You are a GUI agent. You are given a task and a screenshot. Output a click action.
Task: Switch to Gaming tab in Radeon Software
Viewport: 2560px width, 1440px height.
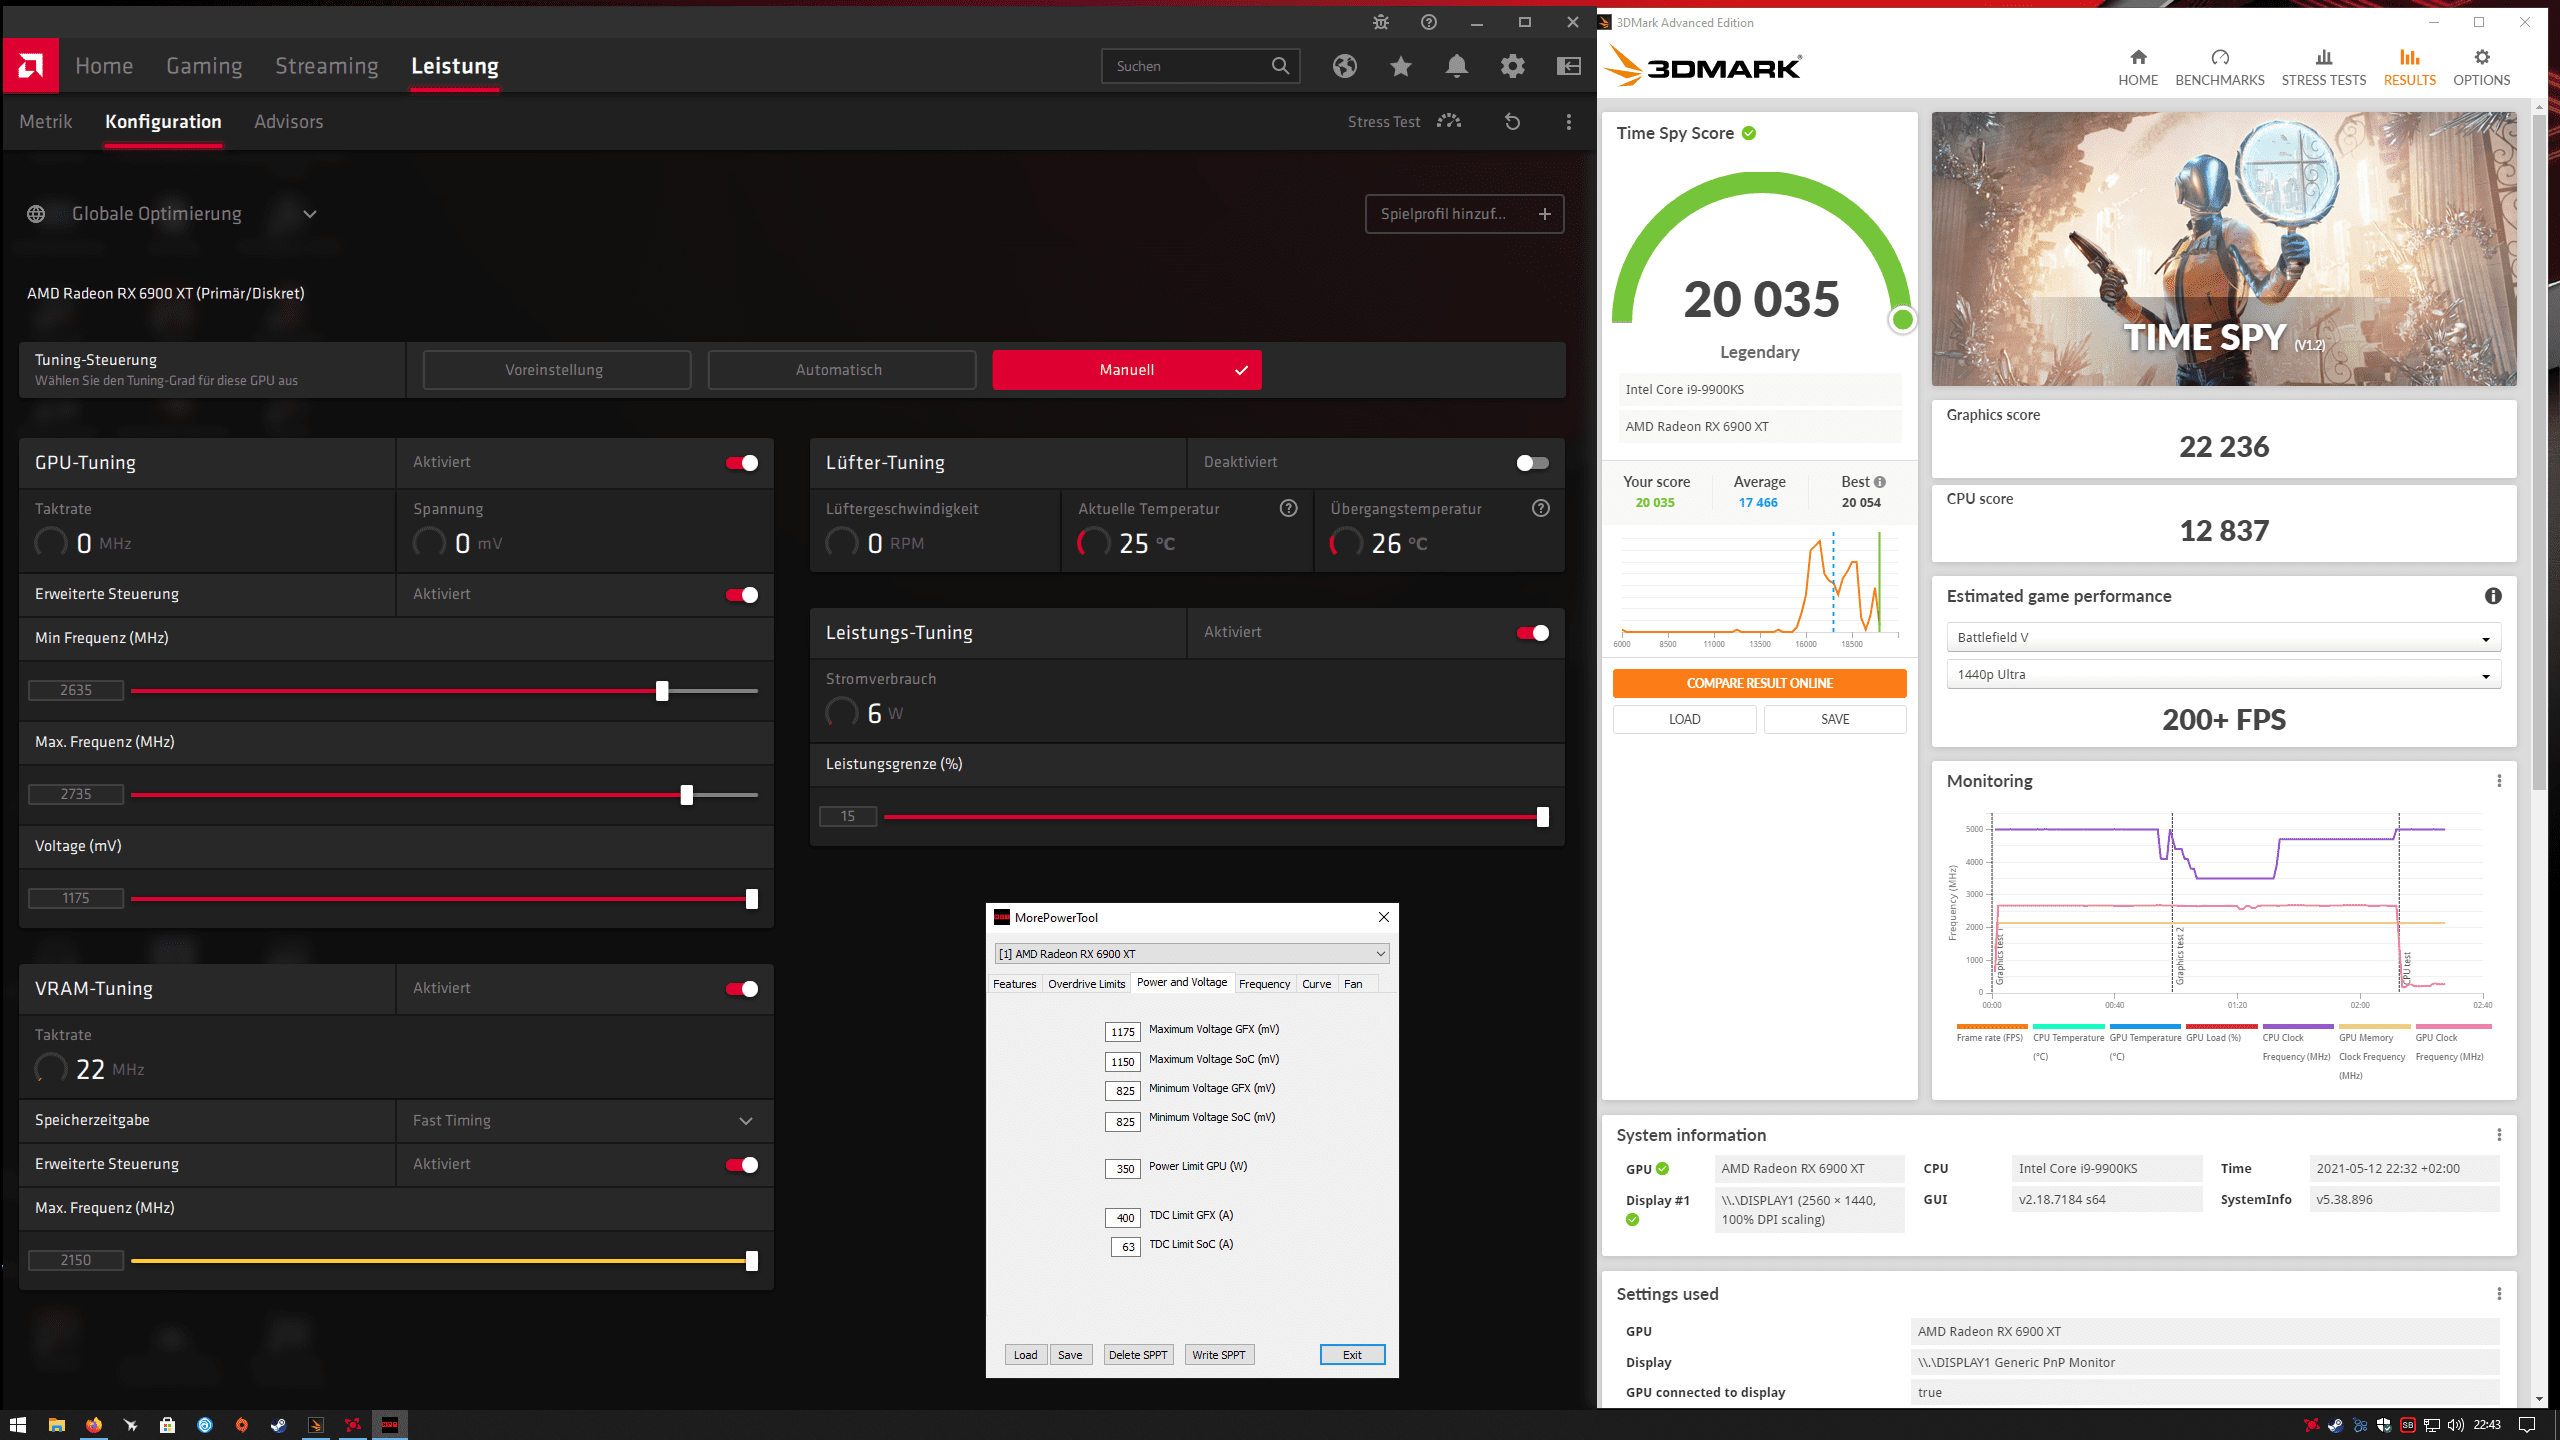[x=204, y=66]
